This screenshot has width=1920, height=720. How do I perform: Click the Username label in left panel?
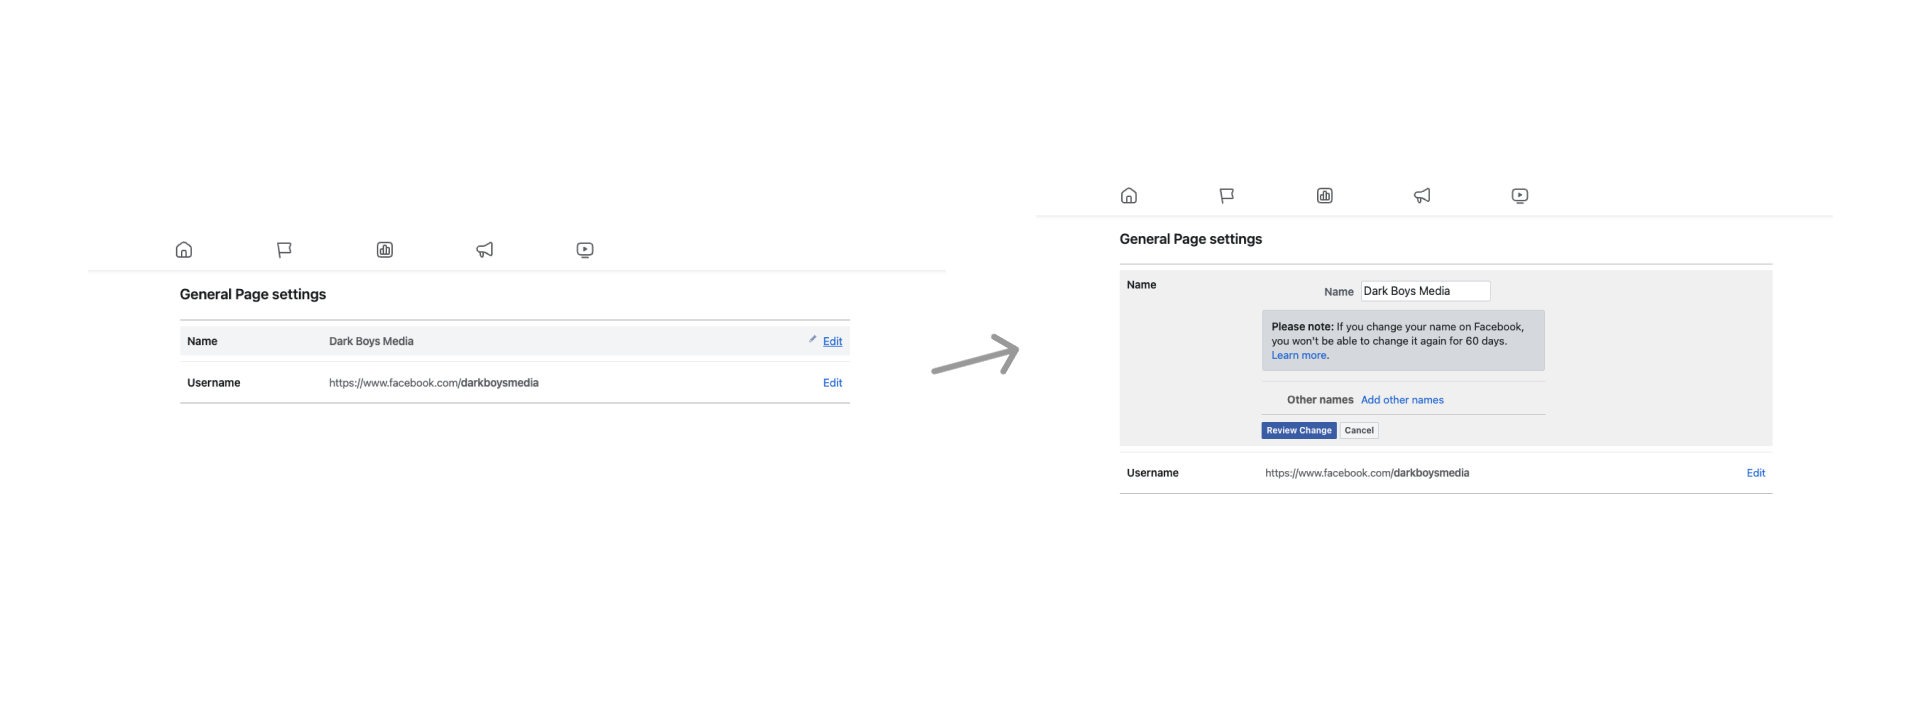click(x=214, y=383)
